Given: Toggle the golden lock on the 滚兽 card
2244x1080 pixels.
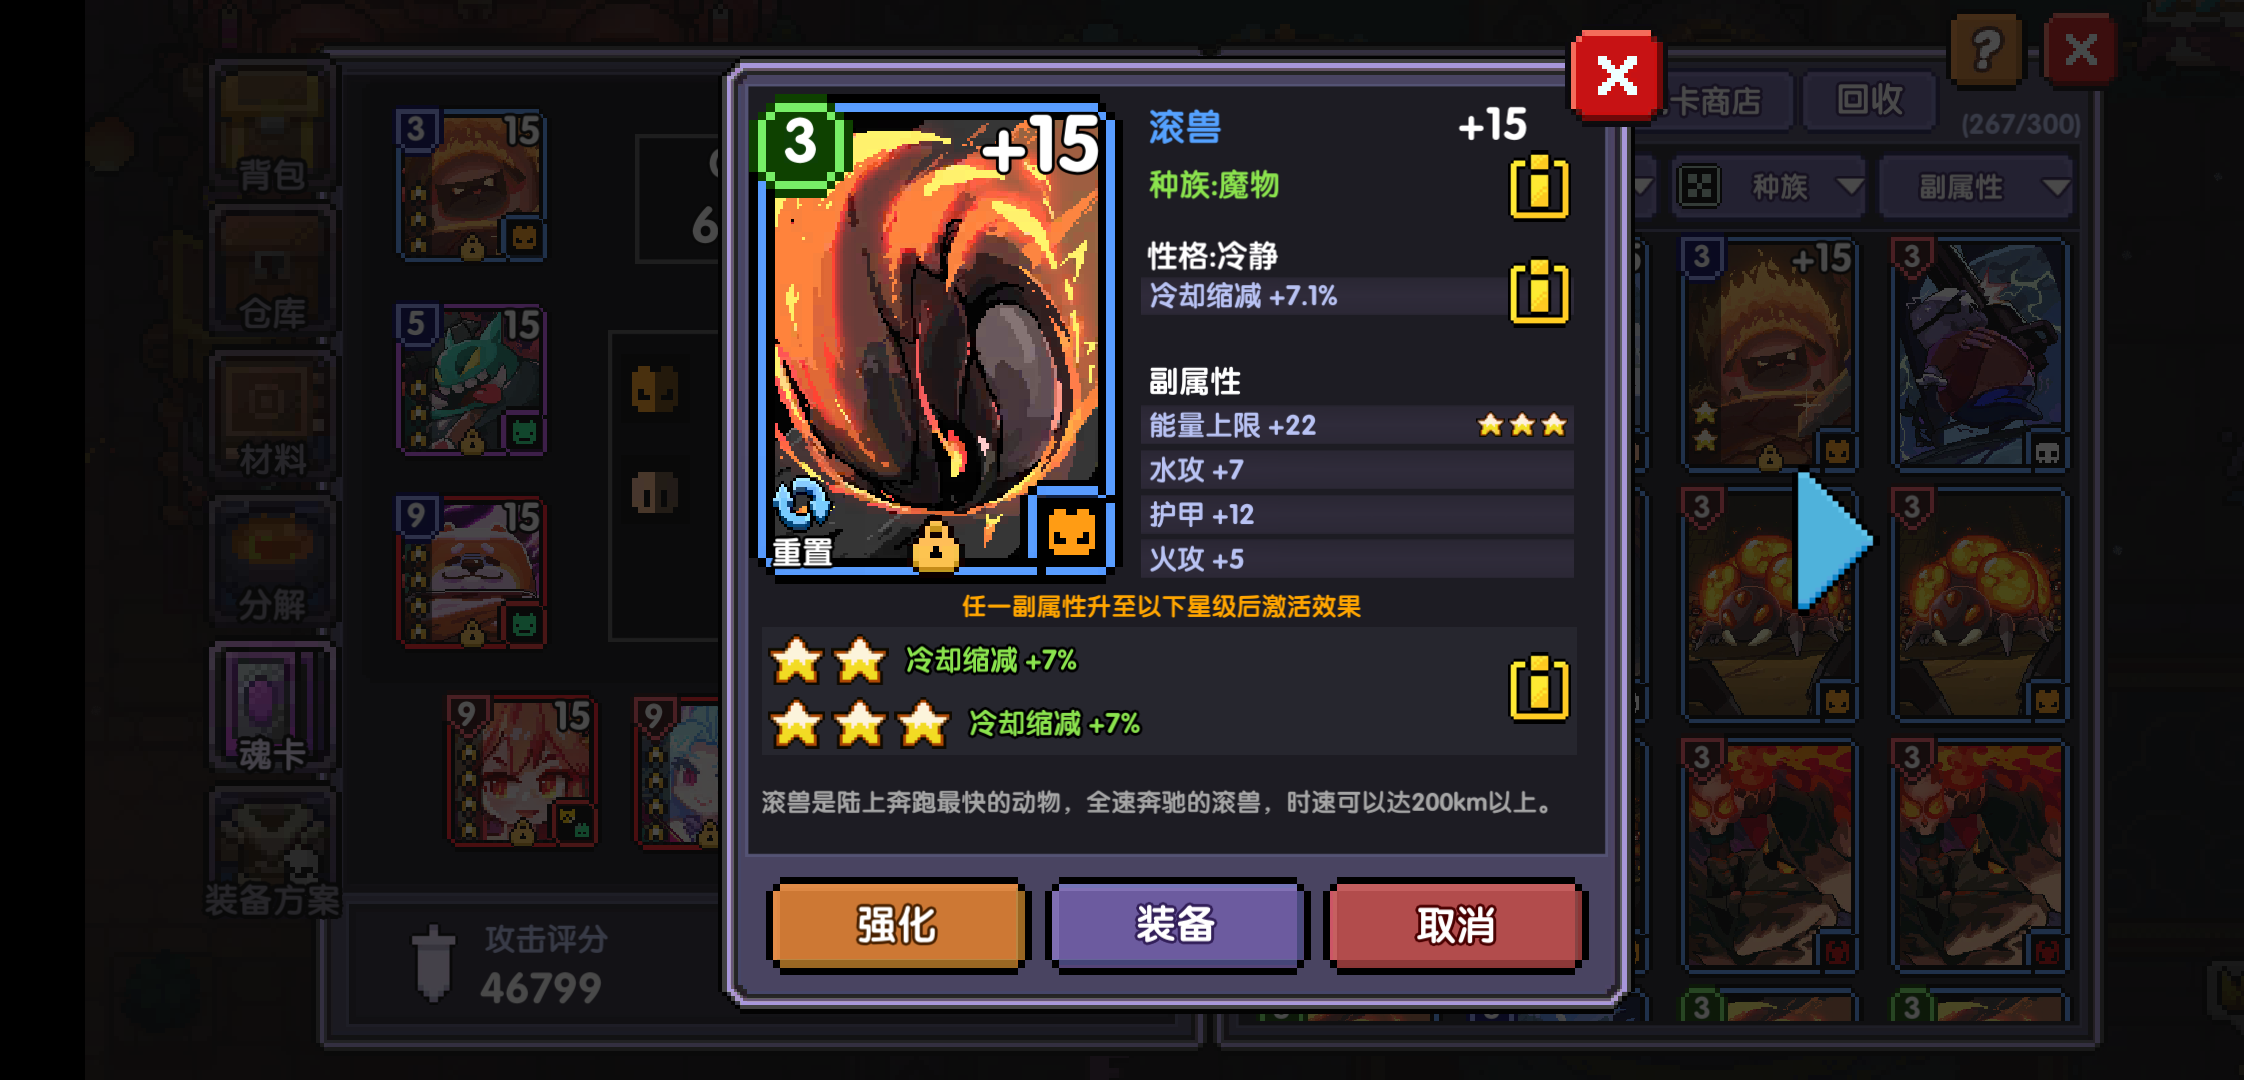Looking at the screenshot, I should (935, 546).
